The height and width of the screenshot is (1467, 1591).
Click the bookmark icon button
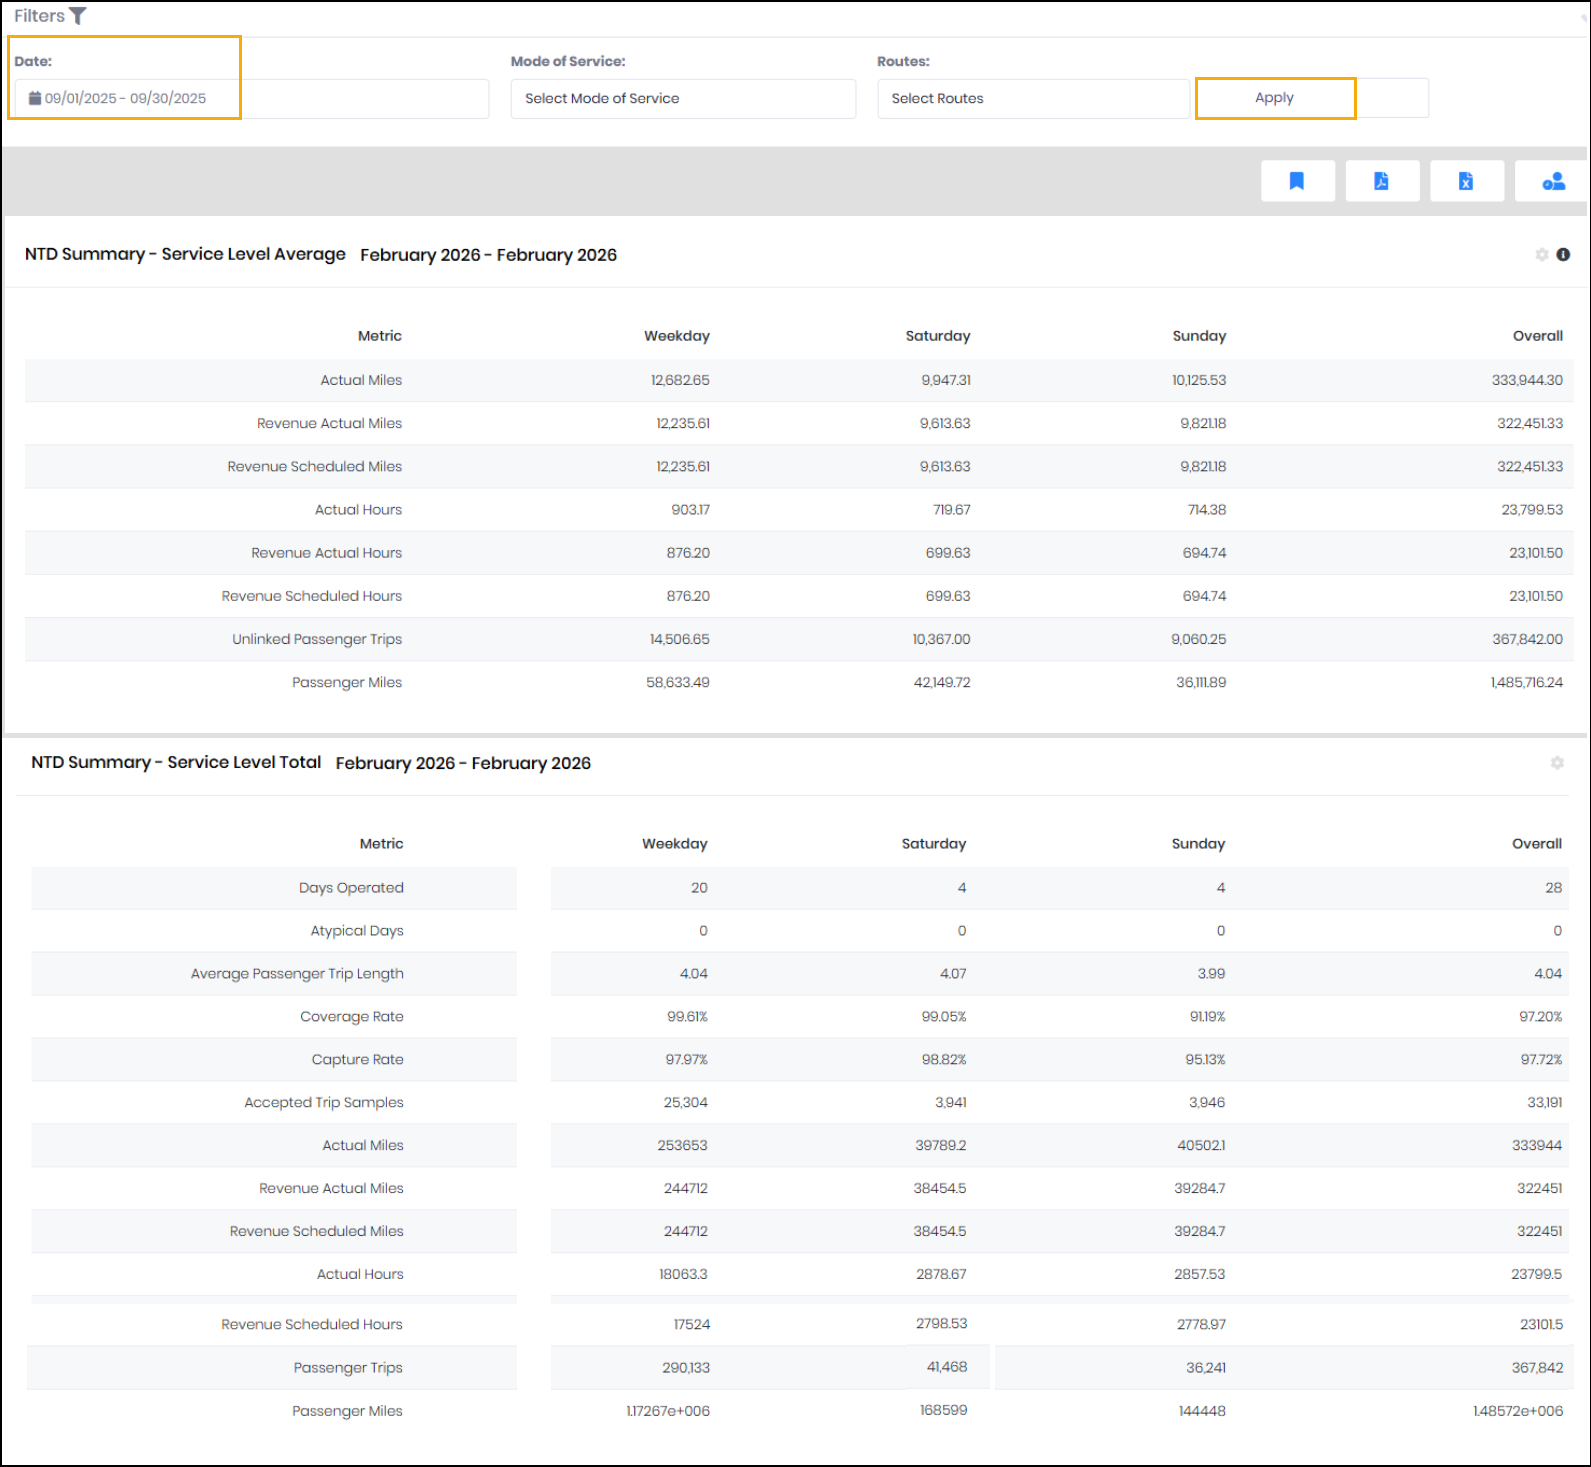1297,181
